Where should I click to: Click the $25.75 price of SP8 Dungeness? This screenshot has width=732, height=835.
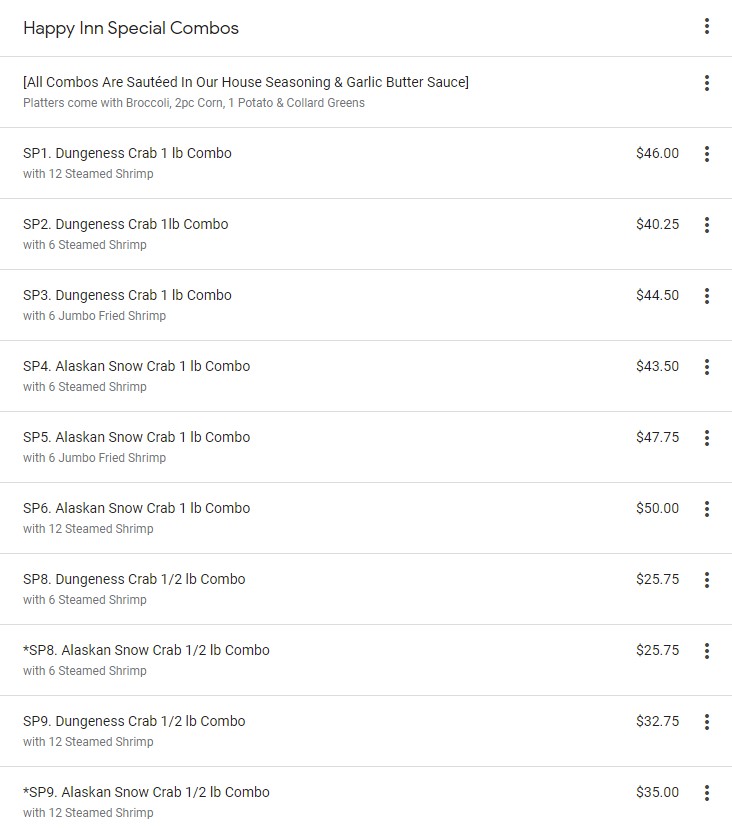coord(657,579)
